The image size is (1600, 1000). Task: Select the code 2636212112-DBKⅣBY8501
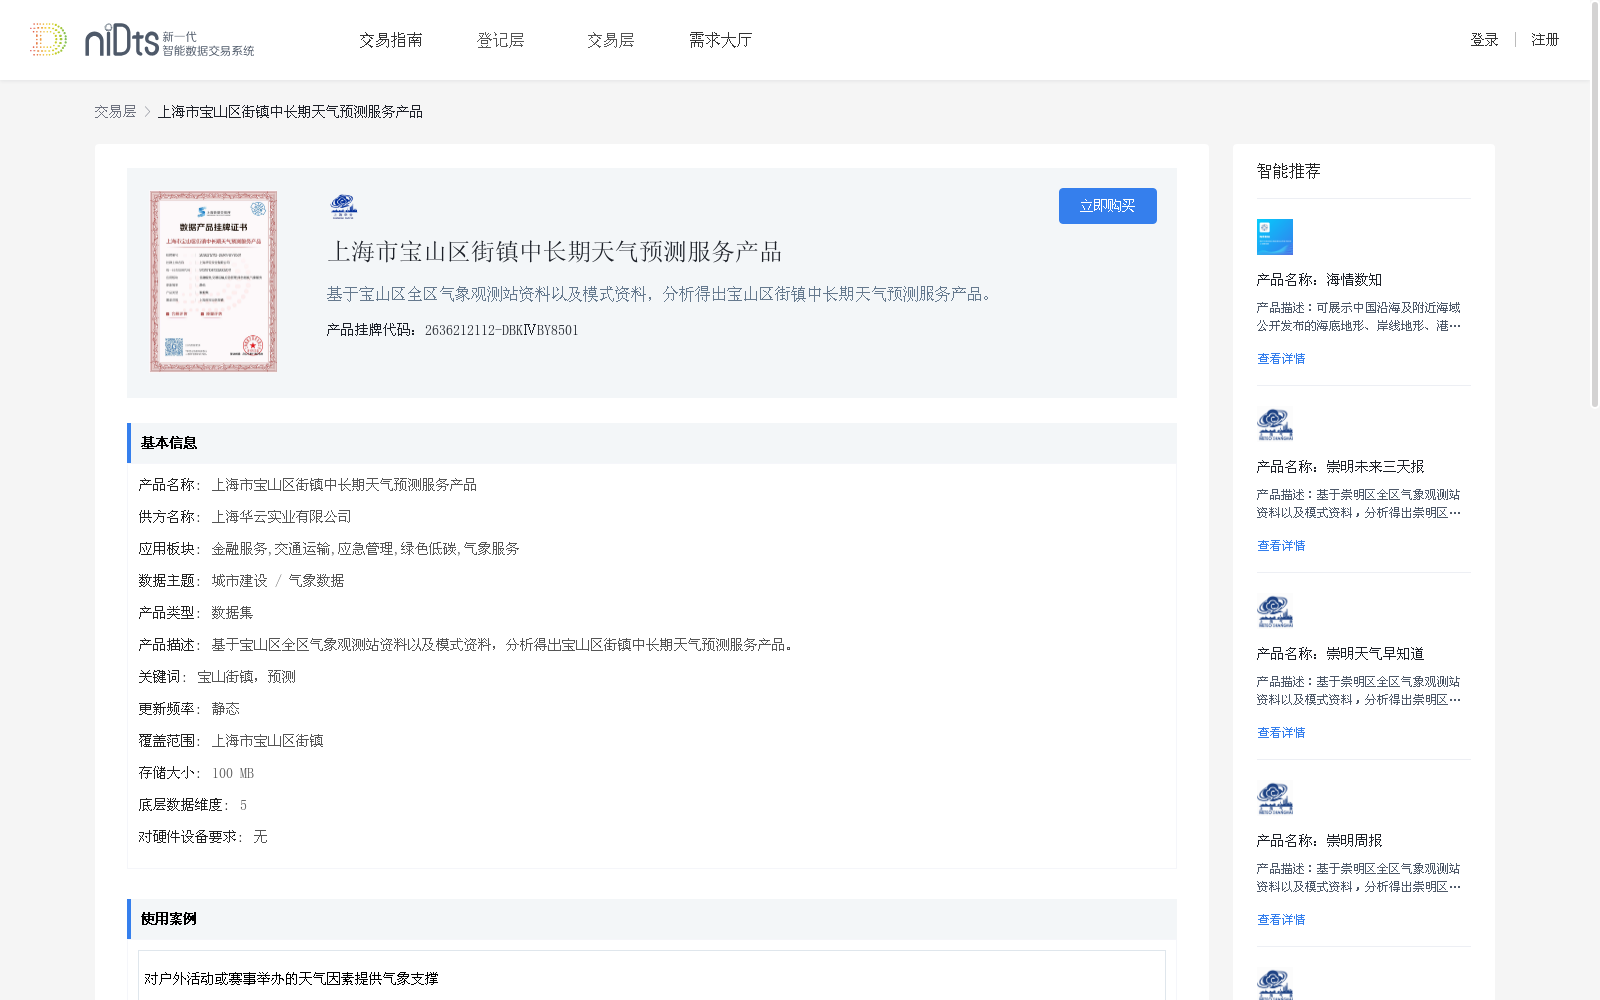pos(502,330)
